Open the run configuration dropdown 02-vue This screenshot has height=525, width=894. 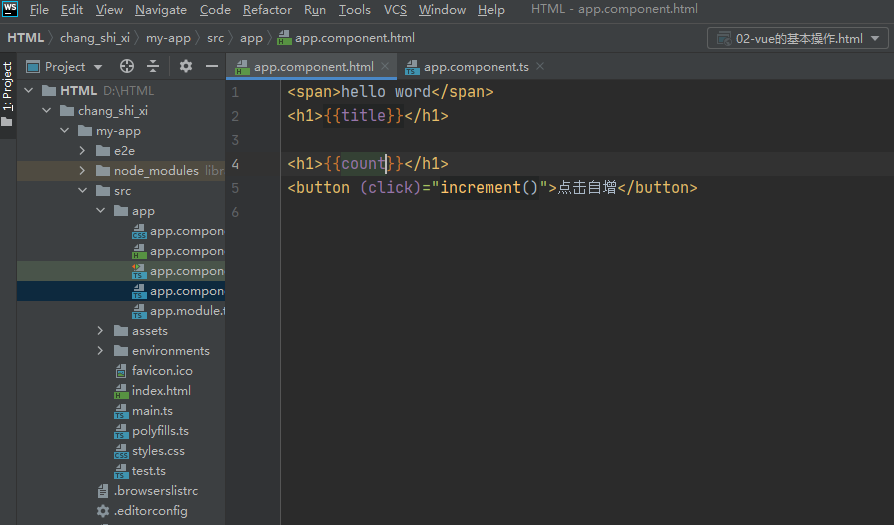pyautogui.click(x=798, y=38)
